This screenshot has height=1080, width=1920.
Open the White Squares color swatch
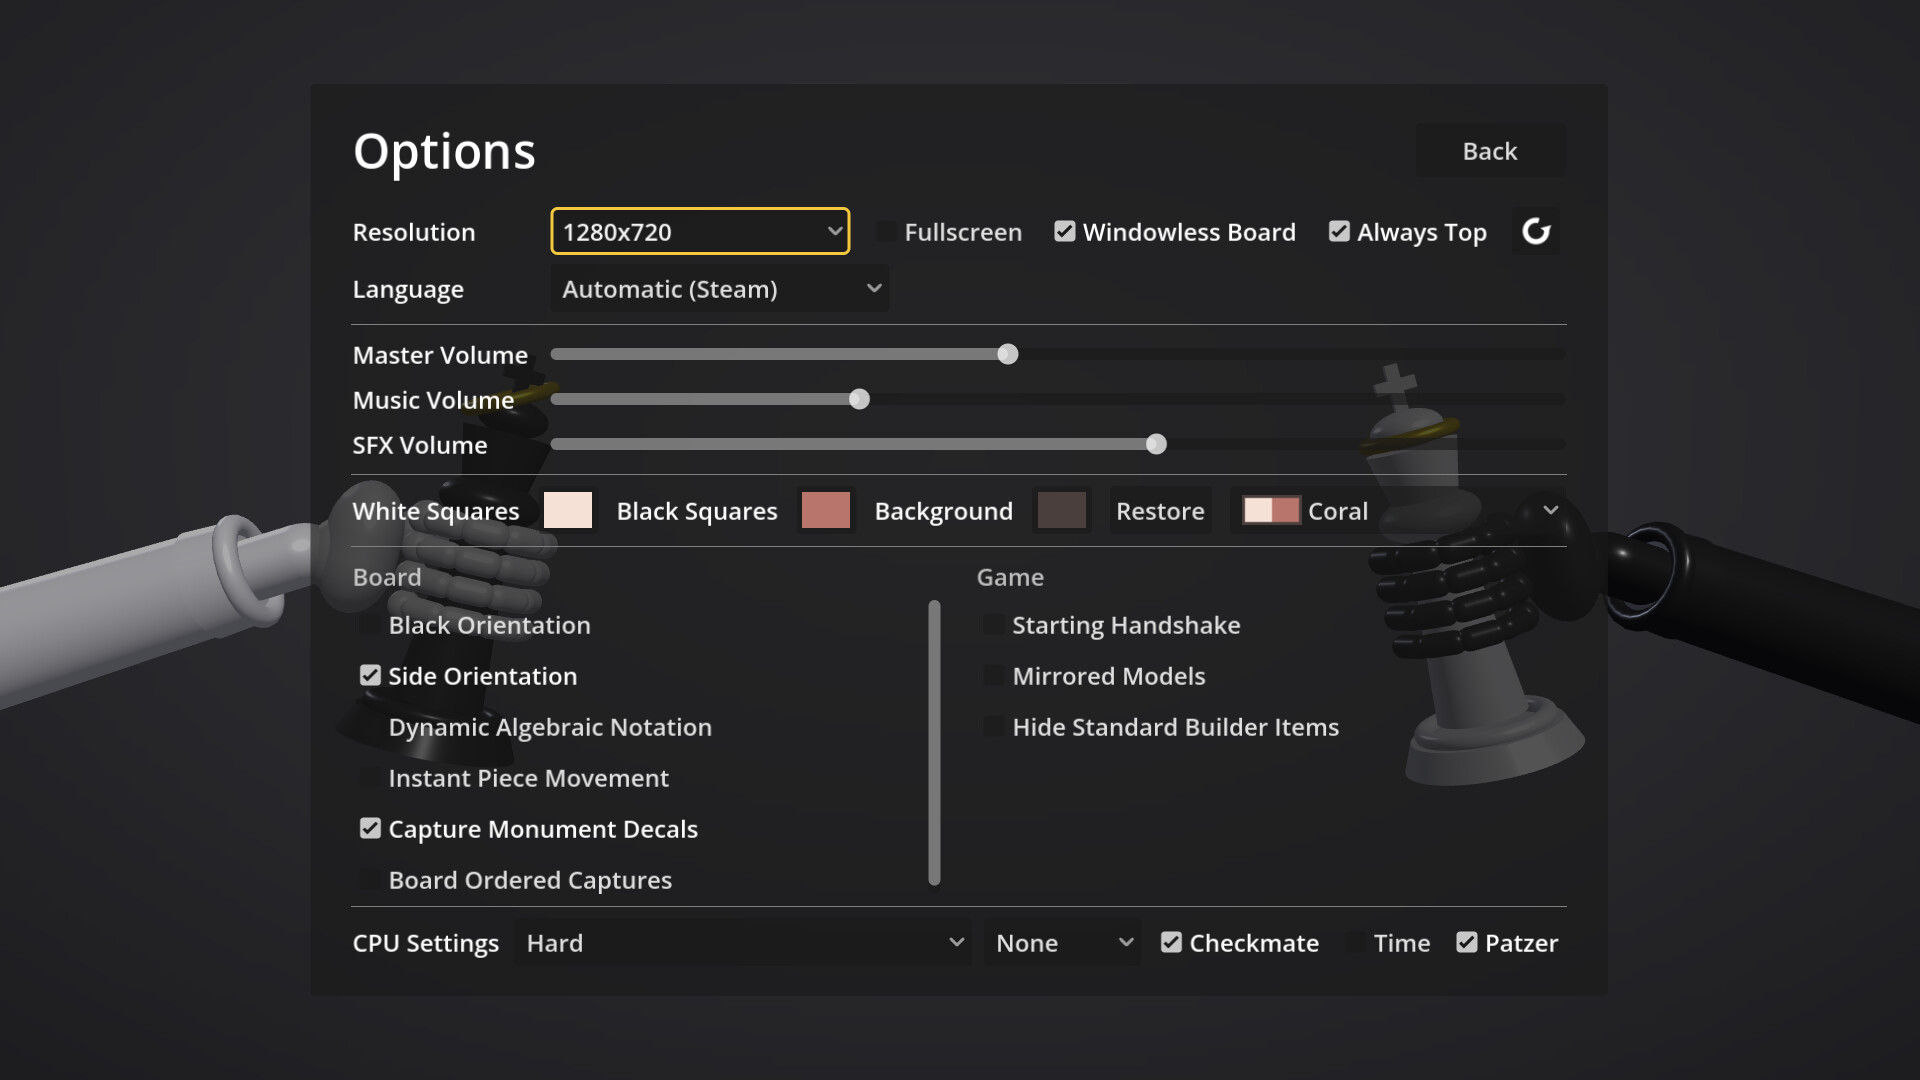(568, 511)
